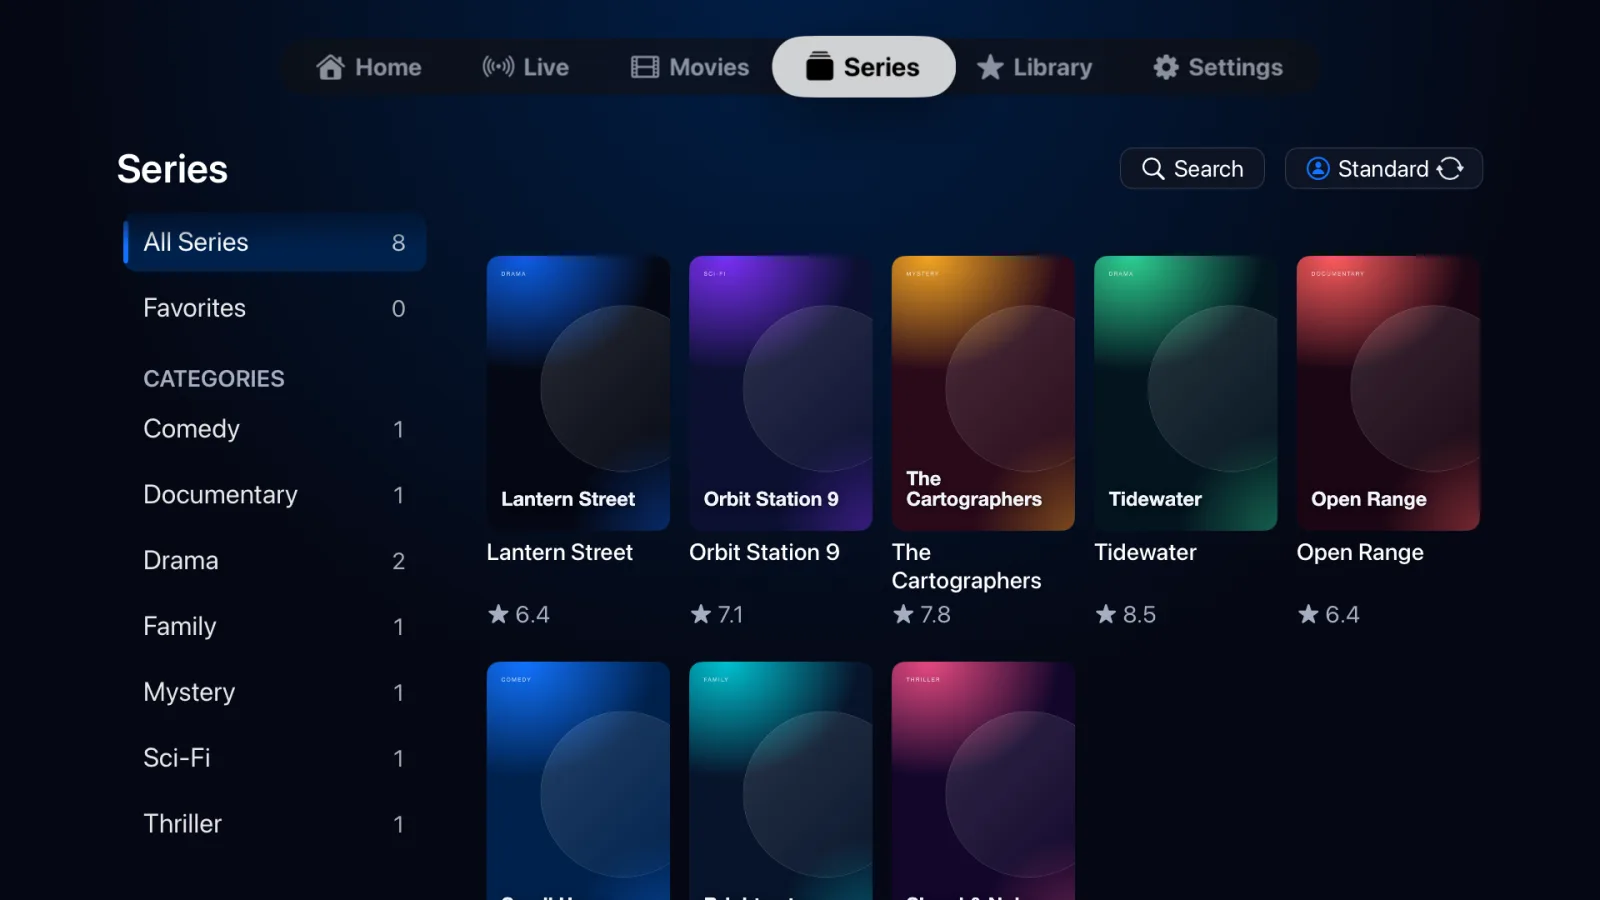Image resolution: width=1600 pixels, height=900 pixels.
Task: Click the Library star icon
Action: (x=990, y=67)
